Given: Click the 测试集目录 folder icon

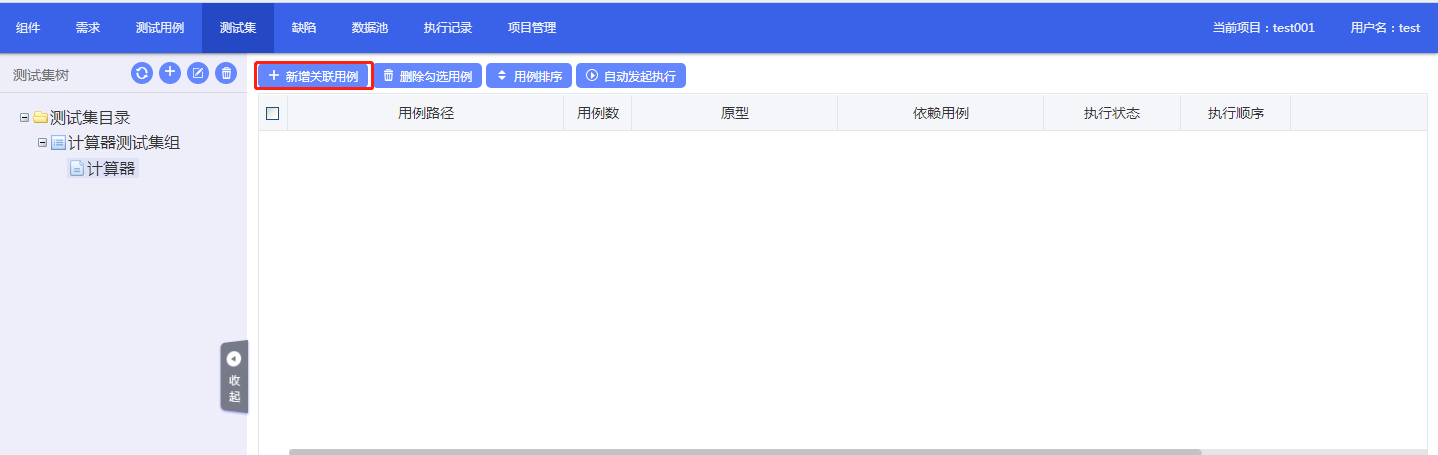Looking at the screenshot, I should click(x=40, y=118).
